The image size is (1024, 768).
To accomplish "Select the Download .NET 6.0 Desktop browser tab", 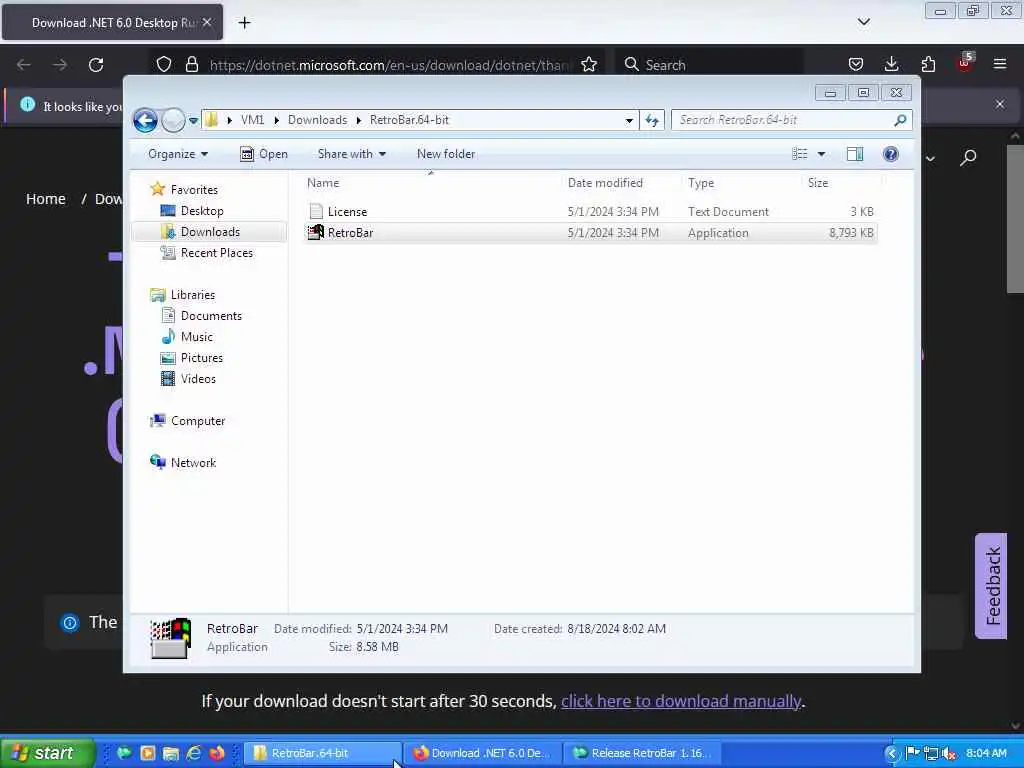I will click(112, 23).
